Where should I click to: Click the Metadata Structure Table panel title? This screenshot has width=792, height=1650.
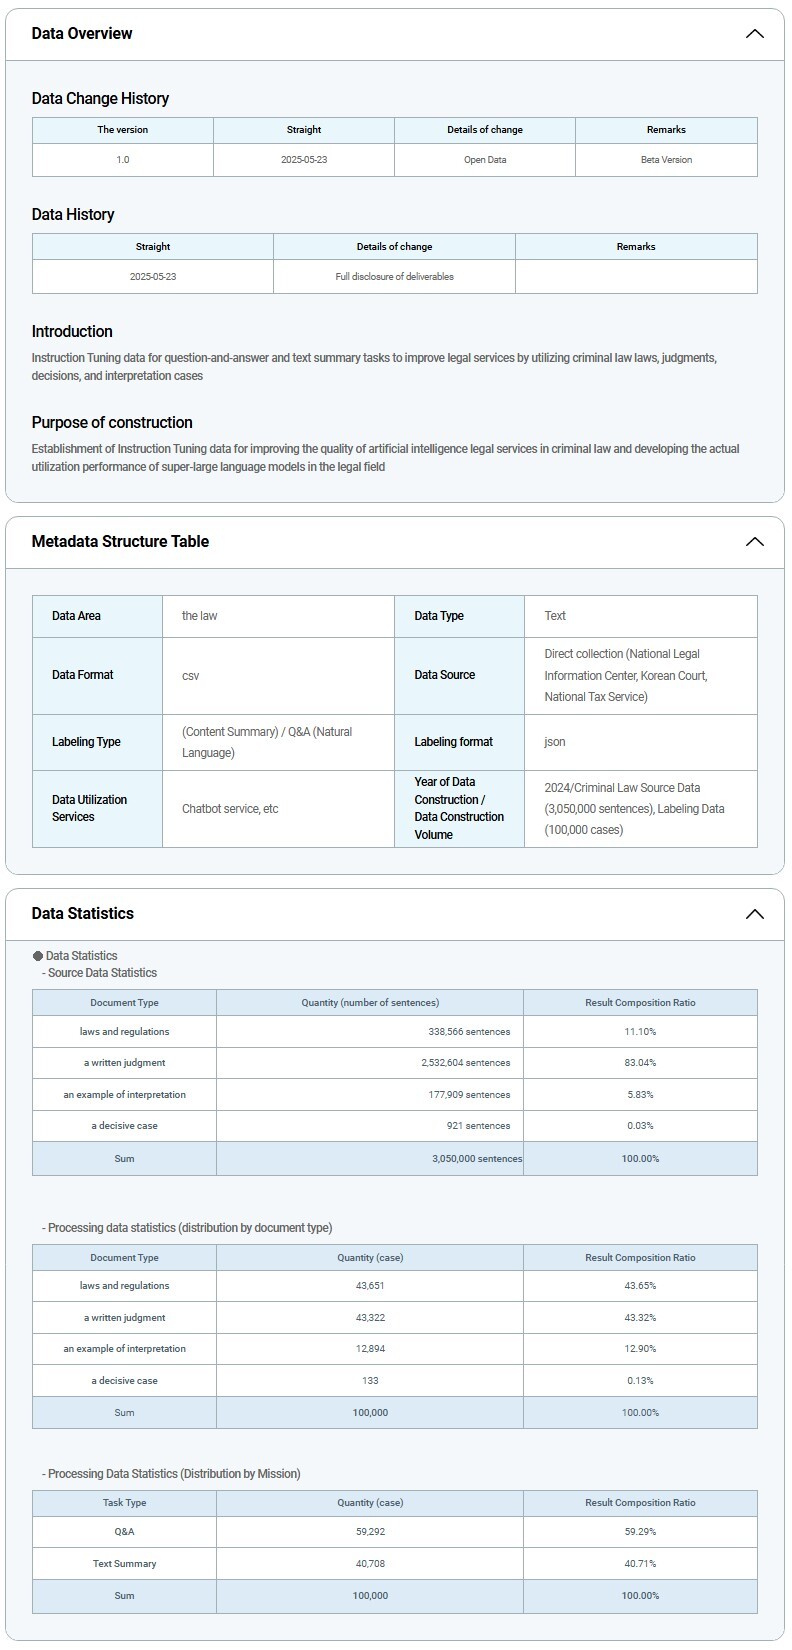tap(120, 542)
